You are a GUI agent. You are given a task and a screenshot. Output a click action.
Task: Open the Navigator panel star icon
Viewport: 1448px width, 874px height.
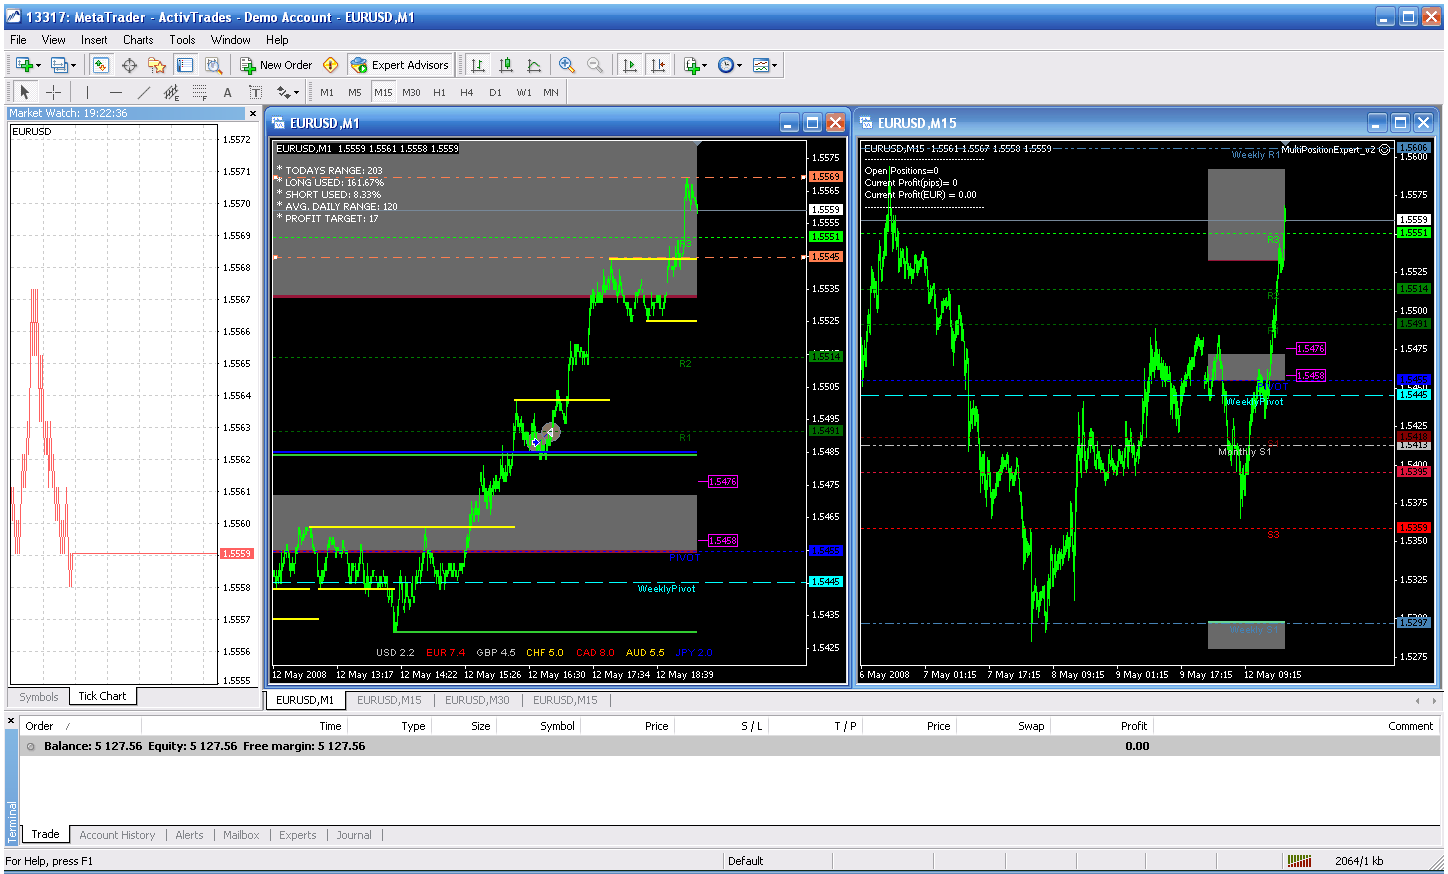[x=157, y=65]
